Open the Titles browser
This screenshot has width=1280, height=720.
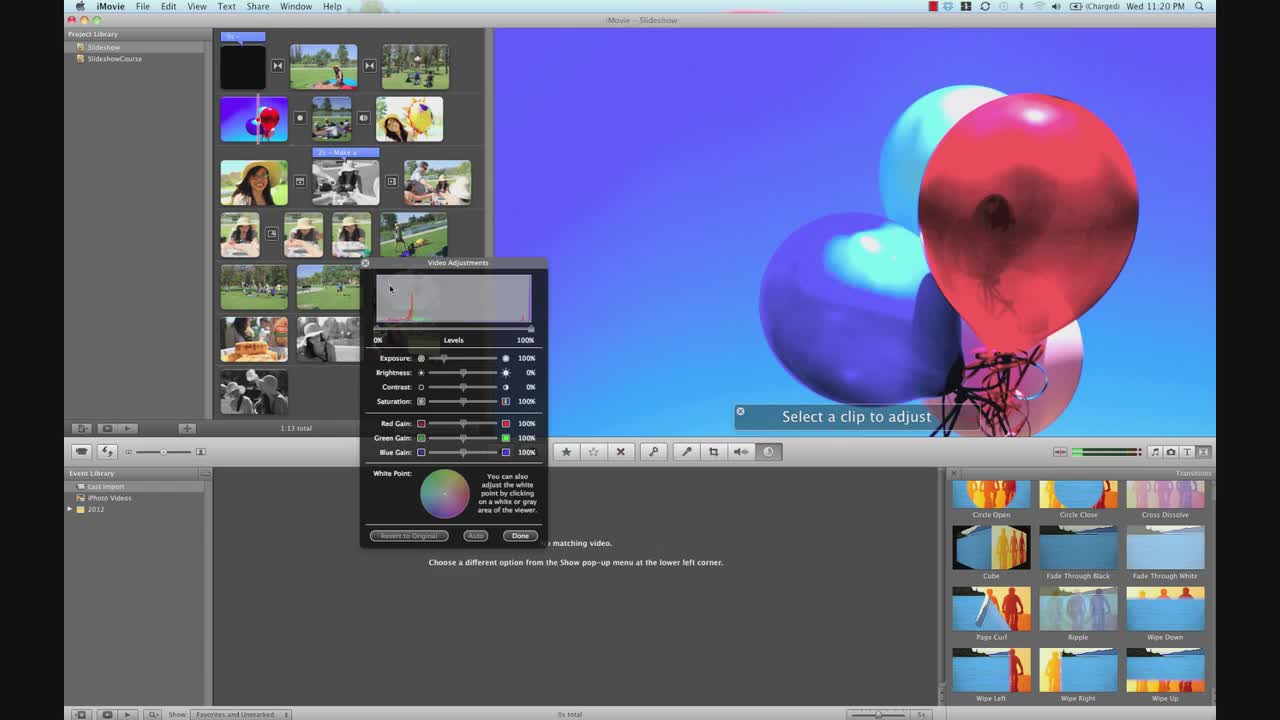point(1187,452)
